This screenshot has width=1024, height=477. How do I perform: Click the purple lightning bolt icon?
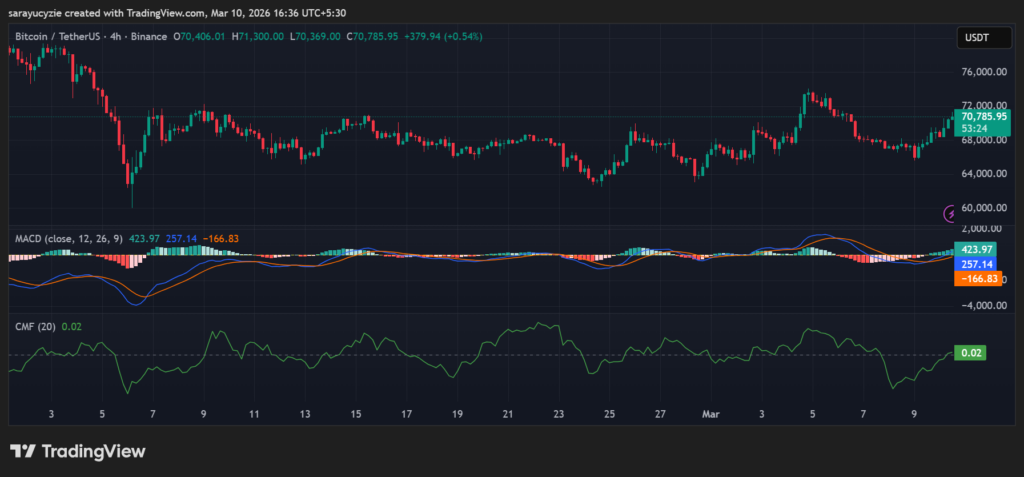click(x=950, y=213)
